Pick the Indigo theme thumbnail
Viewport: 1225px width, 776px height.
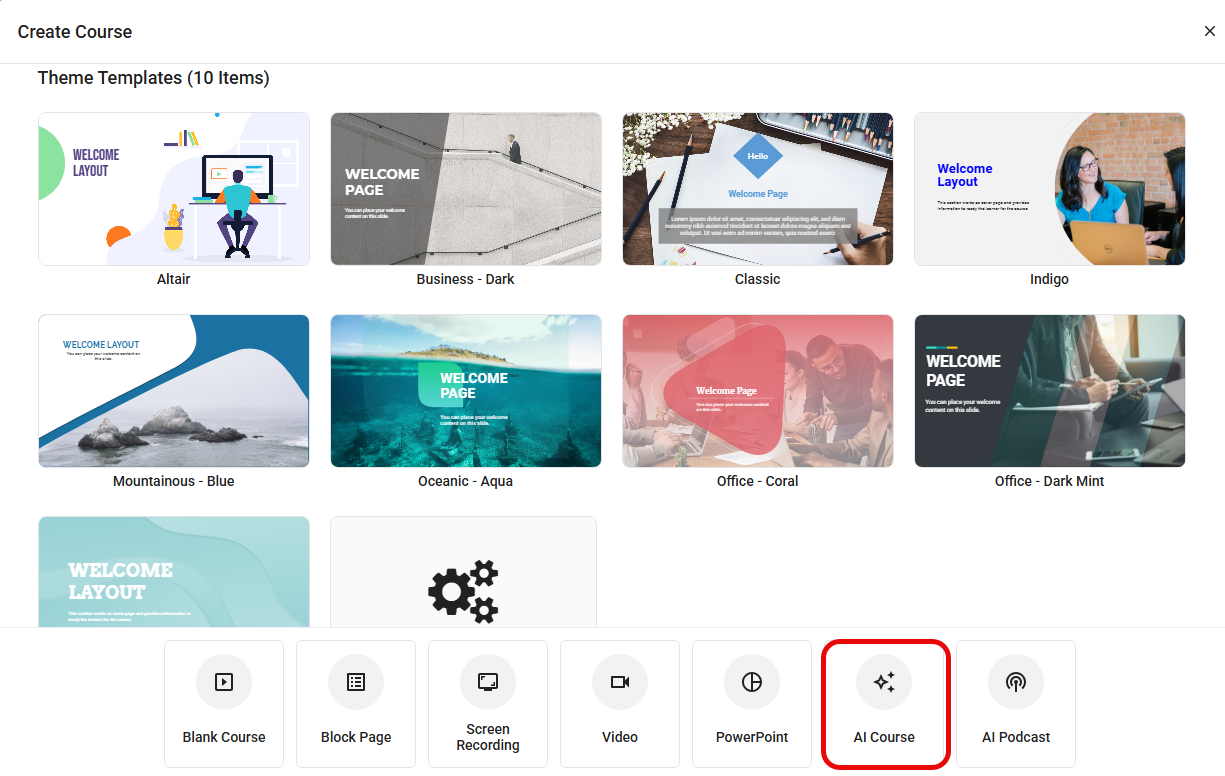[1050, 189]
